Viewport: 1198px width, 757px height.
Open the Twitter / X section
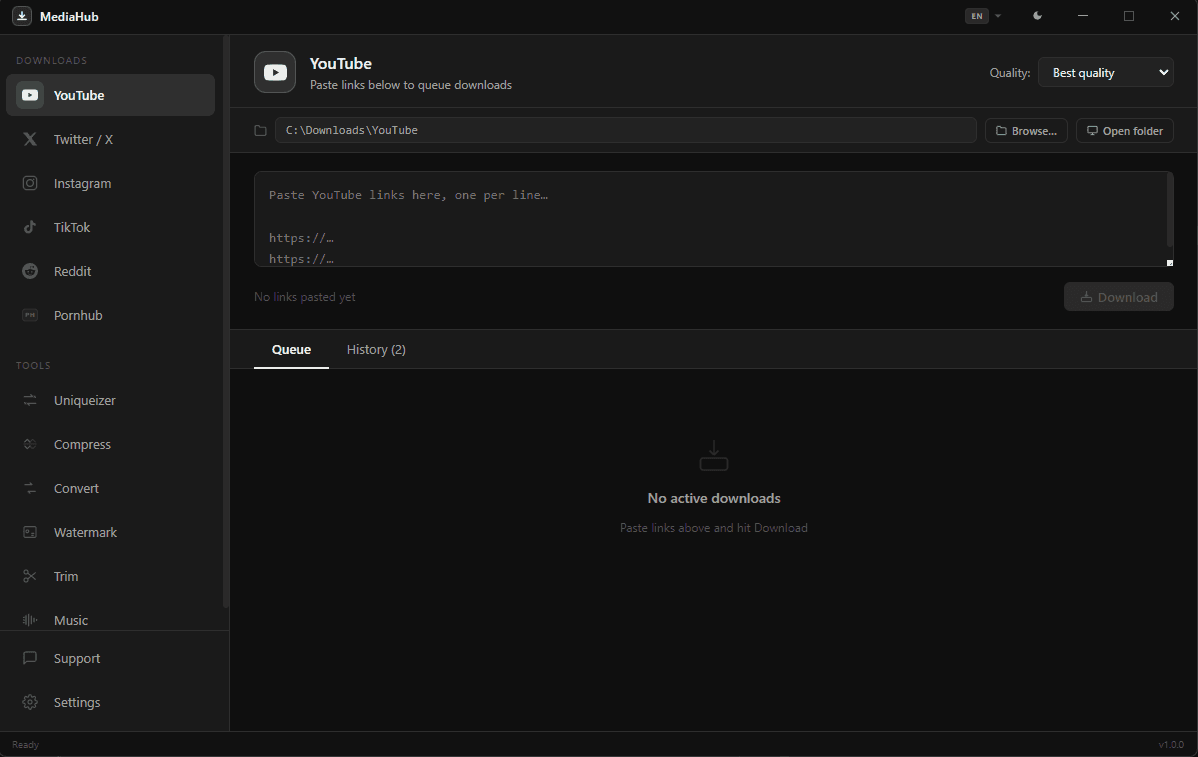(x=111, y=139)
